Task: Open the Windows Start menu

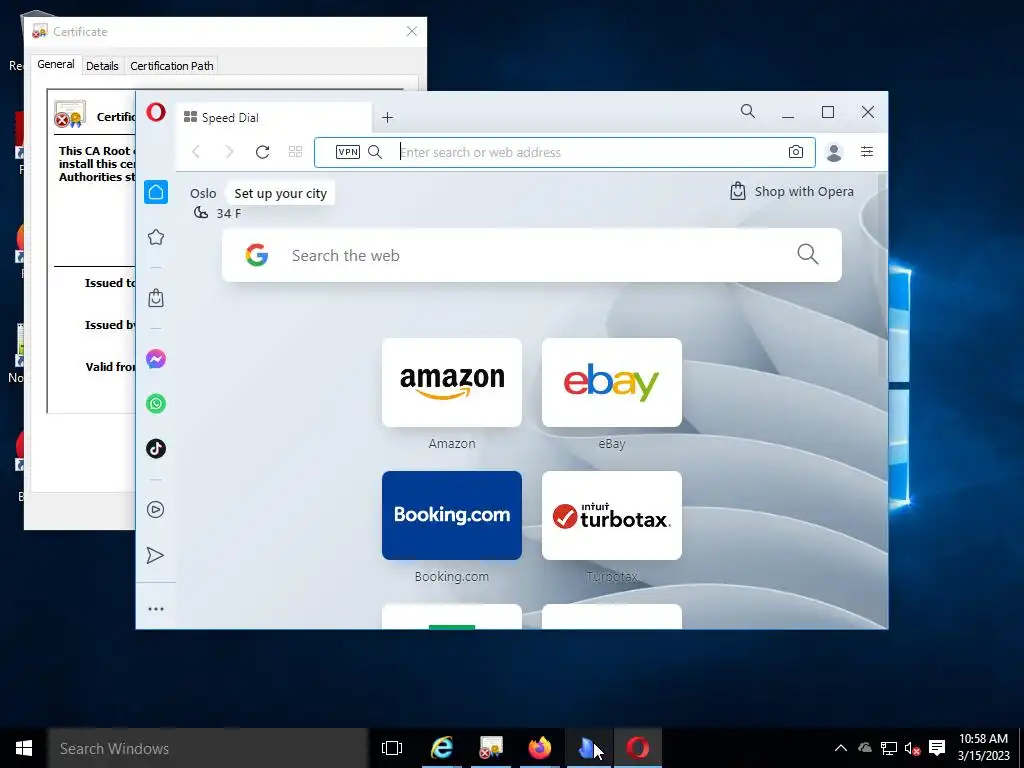Action: [x=24, y=748]
